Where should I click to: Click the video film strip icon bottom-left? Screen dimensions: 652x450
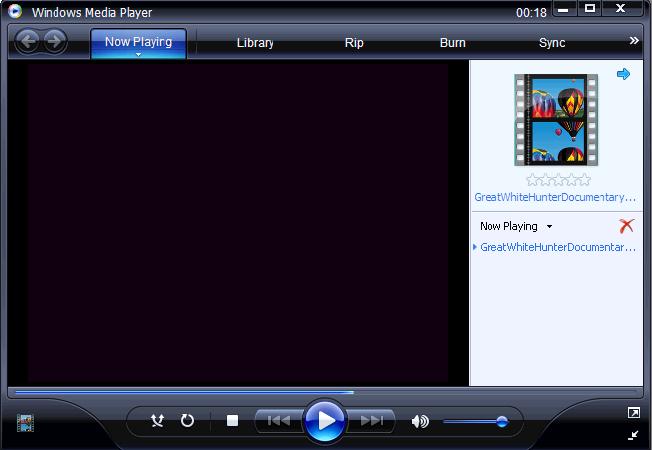point(25,423)
